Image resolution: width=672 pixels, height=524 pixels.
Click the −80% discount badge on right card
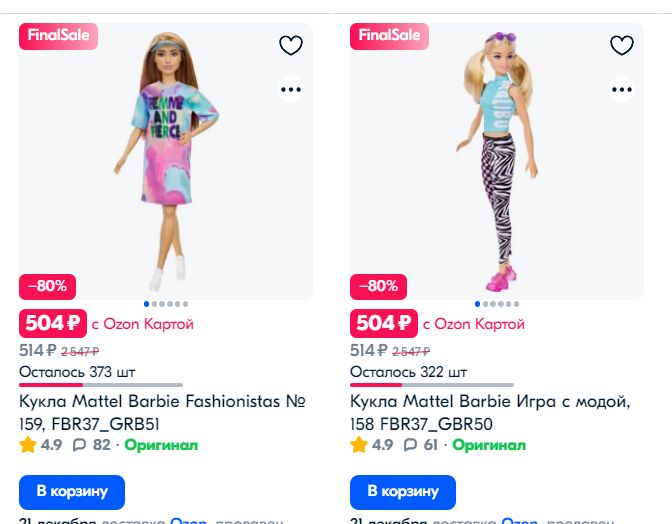point(378,286)
